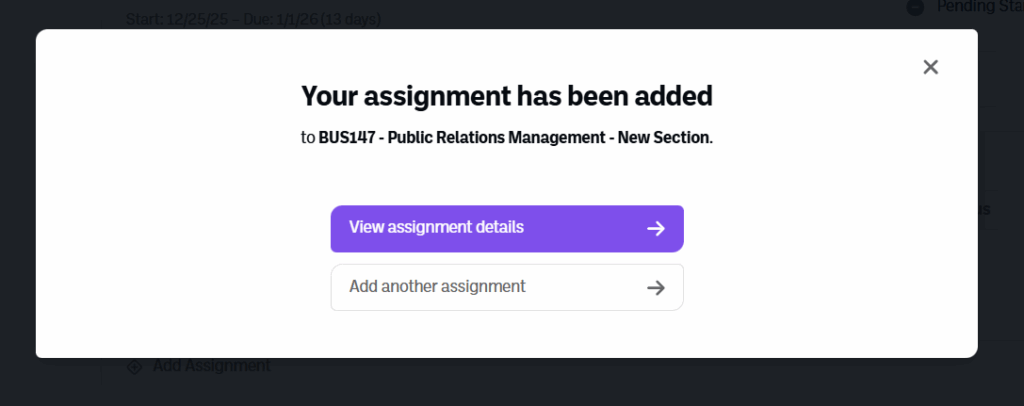Open View assignment details

pyautogui.click(x=507, y=228)
